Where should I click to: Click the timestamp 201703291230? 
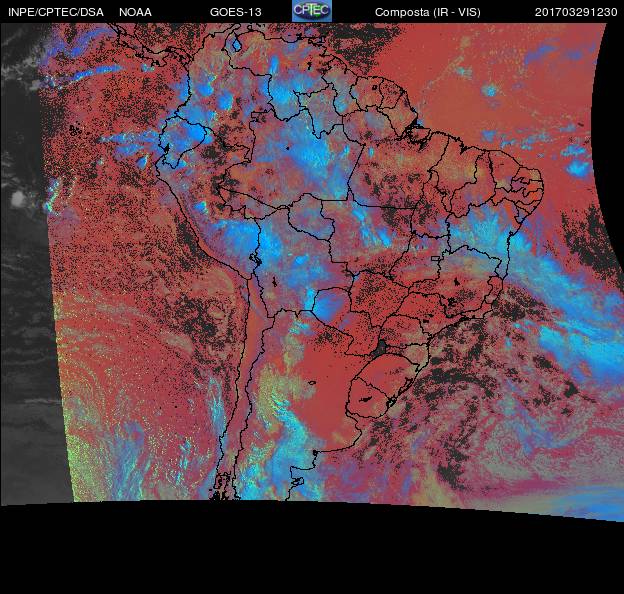click(x=576, y=12)
